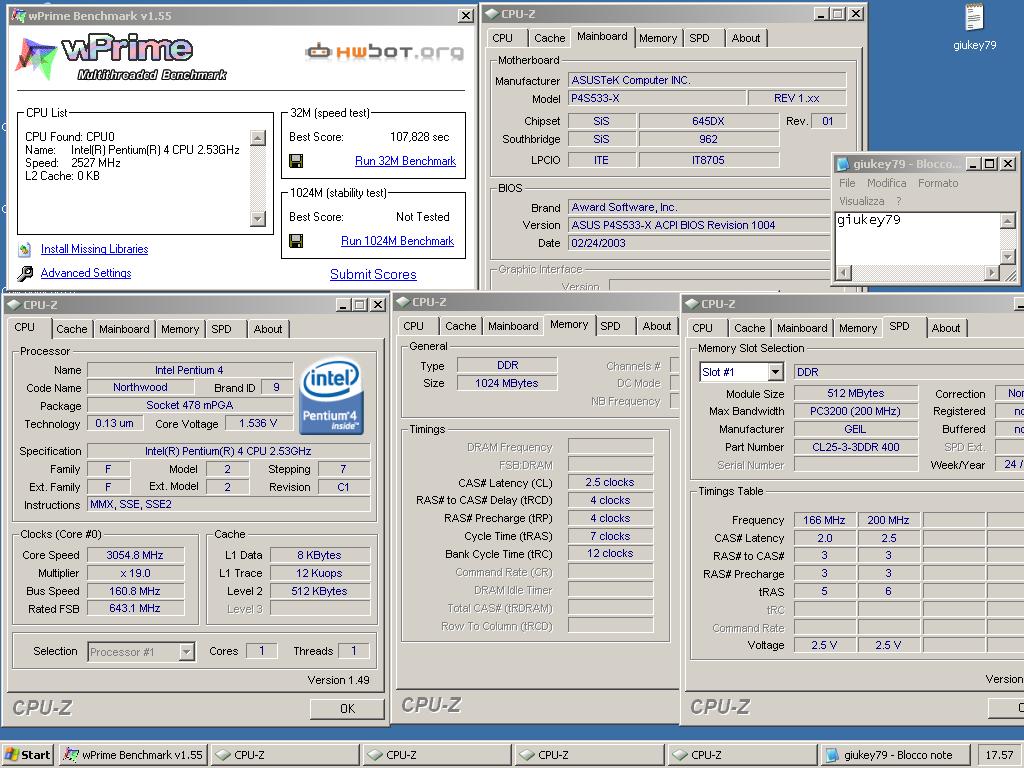Select the SPD tab in Mainboard CPU-Z window
This screenshot has width=1024, height=768.
click(699, 38)
